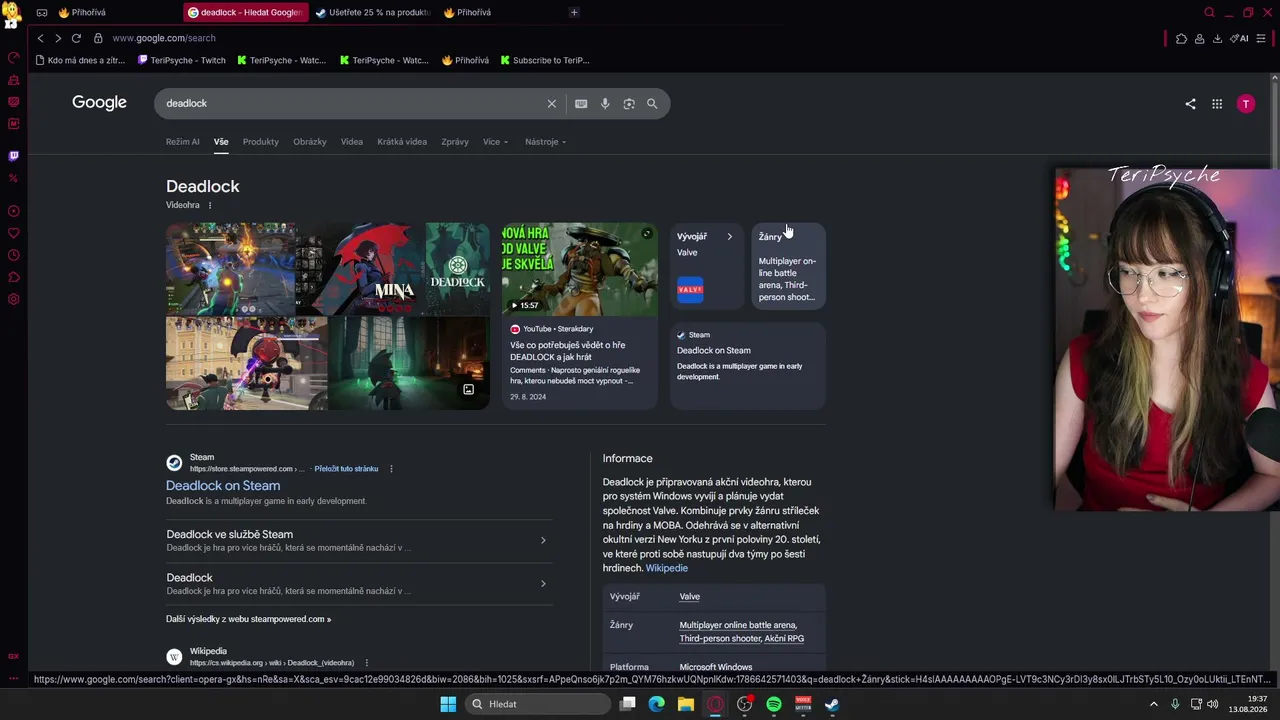Screen dimensions: 1280x720
Task: Launch Microsoft Edge from the taskbar
Action: coord(656,704)
